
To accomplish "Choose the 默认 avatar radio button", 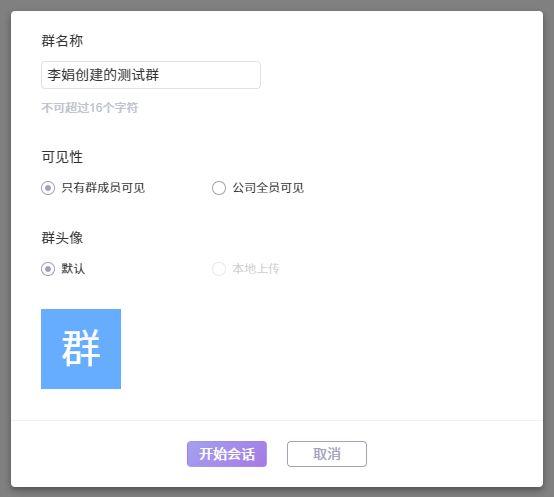I will coord(48,269).
